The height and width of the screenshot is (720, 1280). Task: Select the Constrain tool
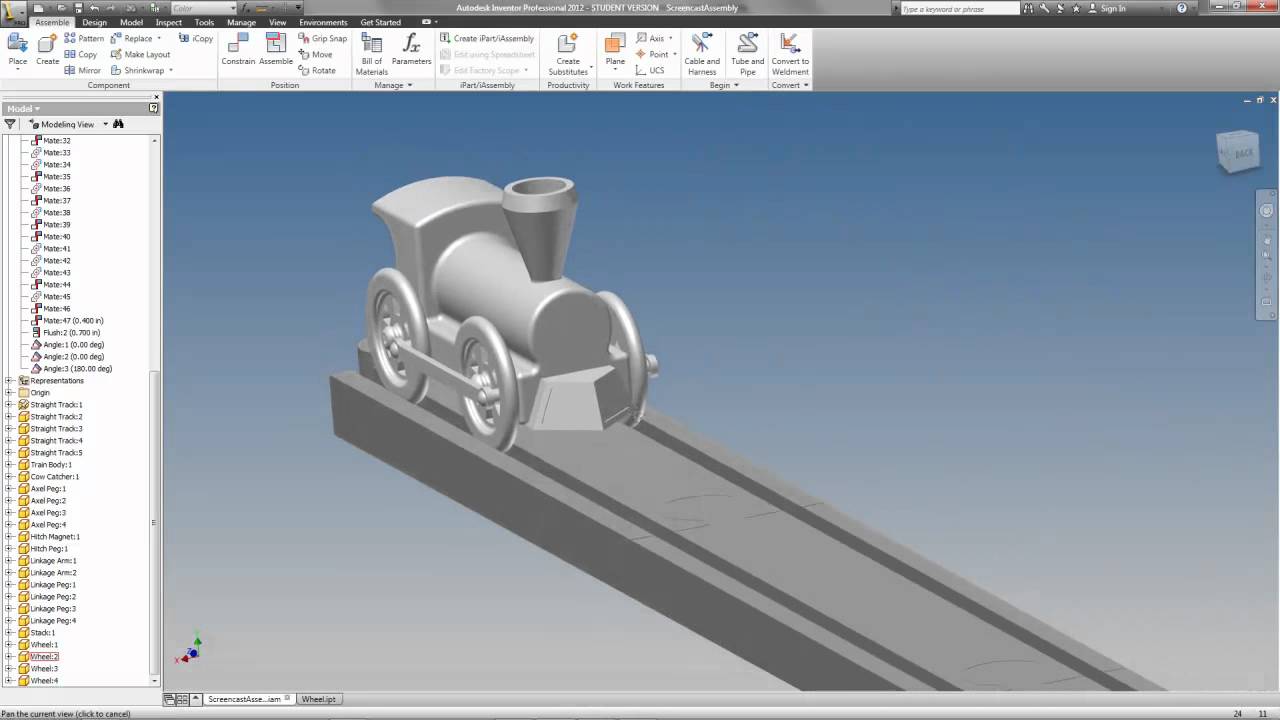tap(238, 50)
